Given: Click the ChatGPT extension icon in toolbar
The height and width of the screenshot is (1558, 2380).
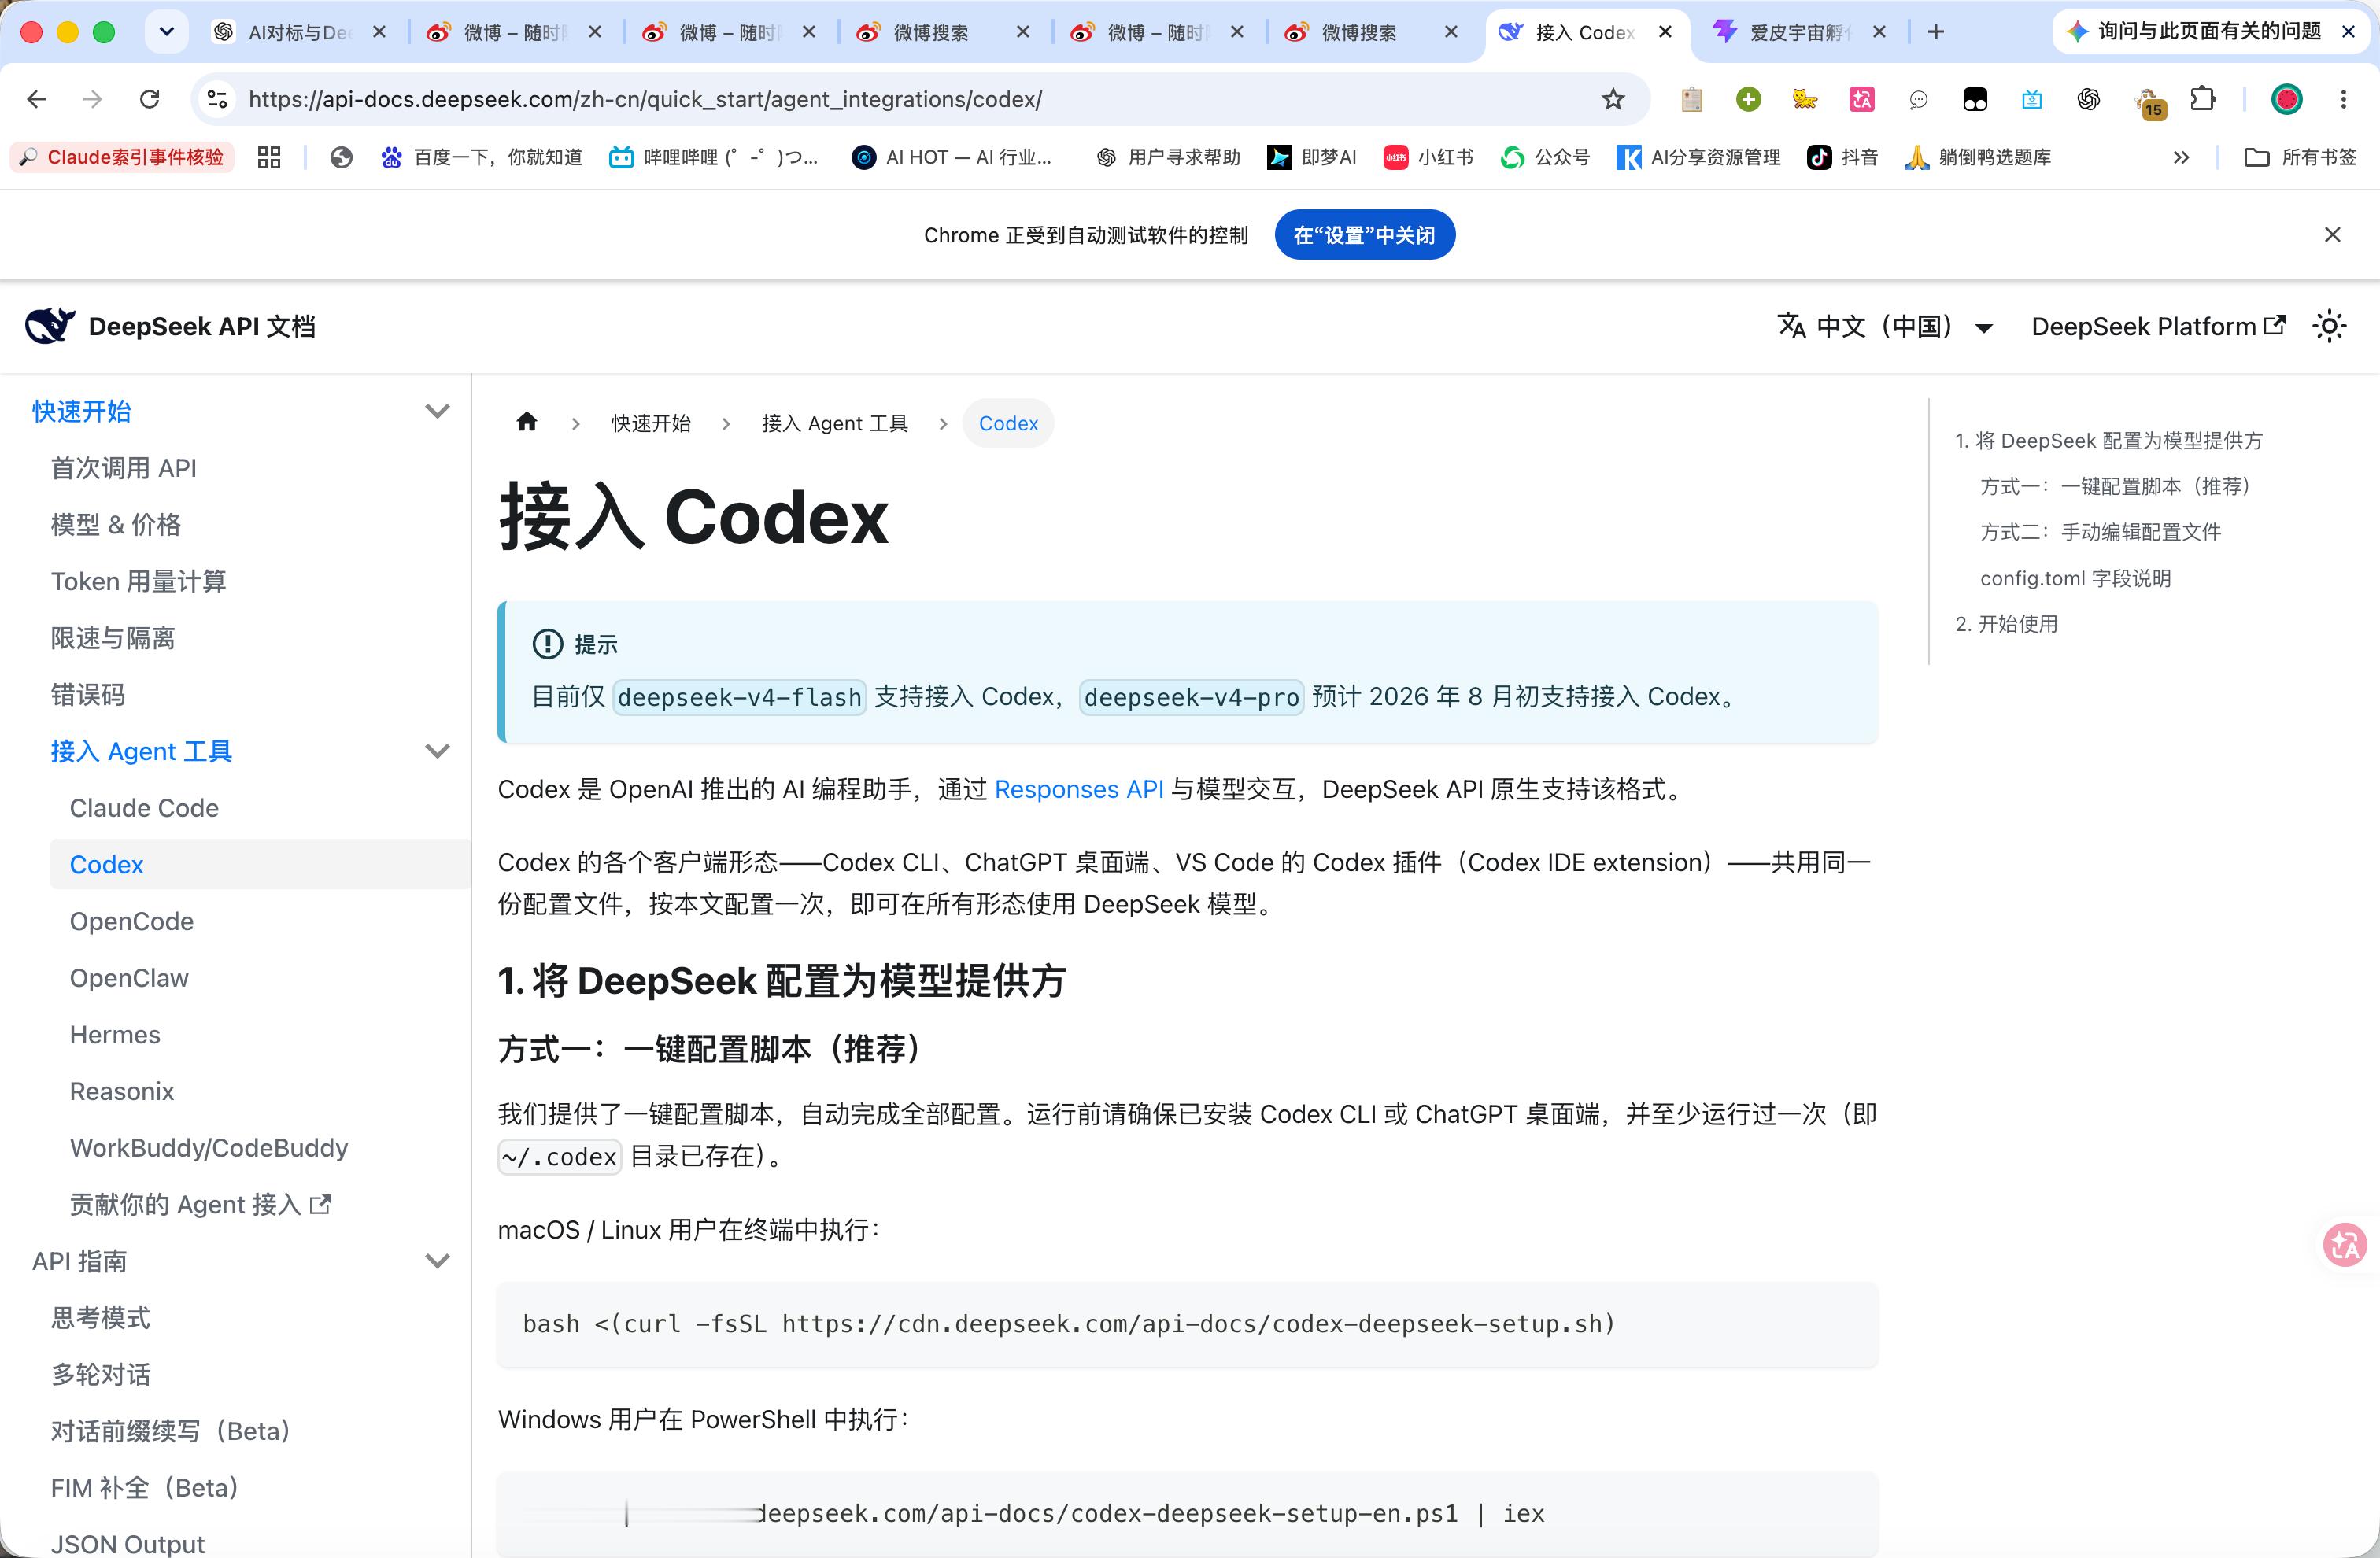Looking at the screenshot, I should 2088,99.
